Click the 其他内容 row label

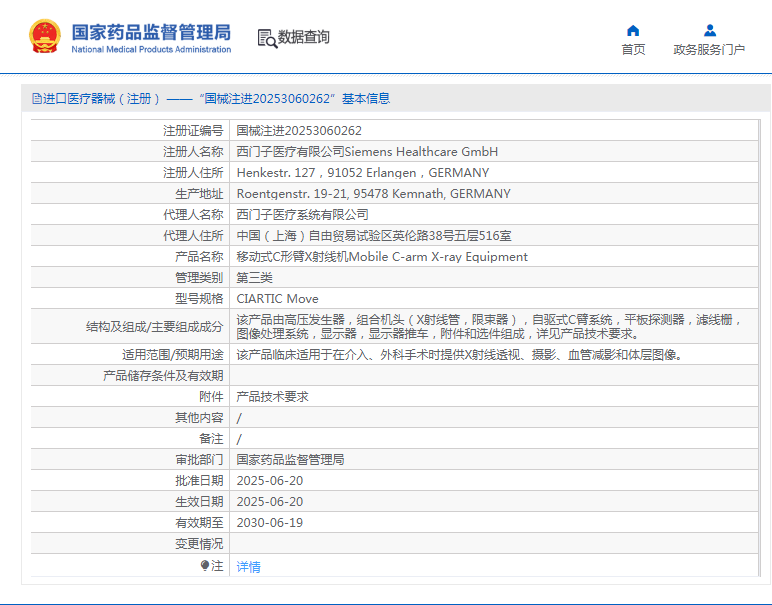click(x=199, y=418)
